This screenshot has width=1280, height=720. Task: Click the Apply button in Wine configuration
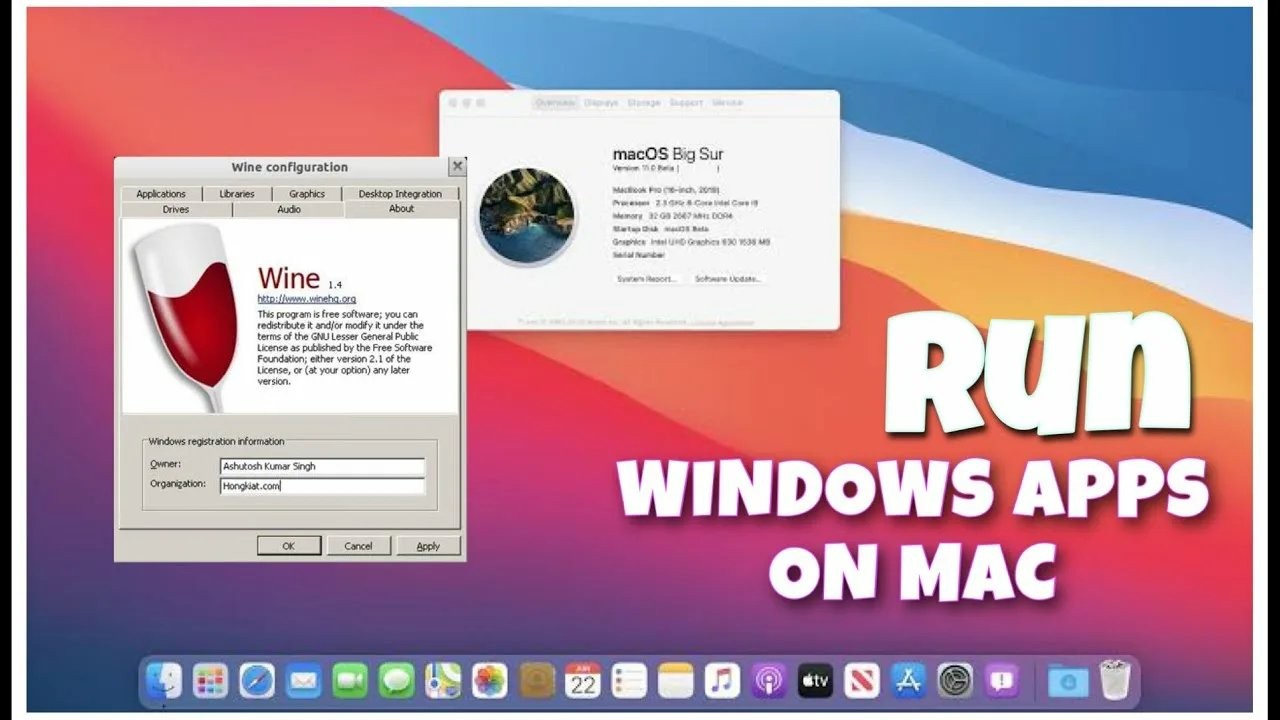(x=428, y=546)
